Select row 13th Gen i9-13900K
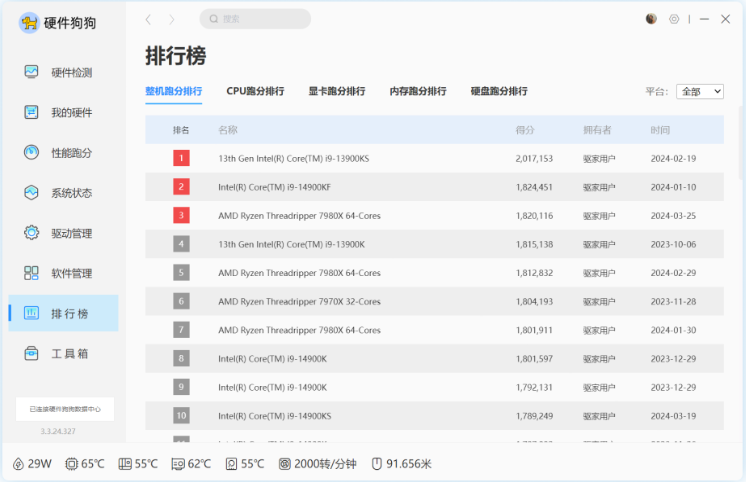The width and height of the screenshot is (746, 482). point(434,244)
